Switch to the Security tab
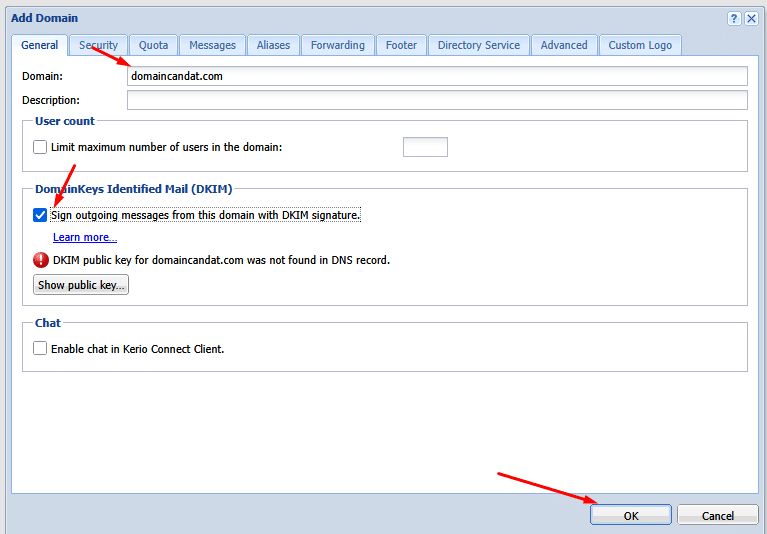 [99, 45]
